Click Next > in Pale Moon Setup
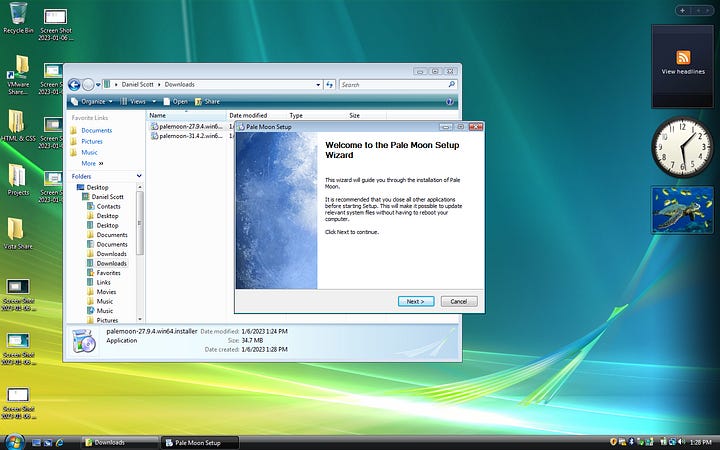 tap(416, 301)
